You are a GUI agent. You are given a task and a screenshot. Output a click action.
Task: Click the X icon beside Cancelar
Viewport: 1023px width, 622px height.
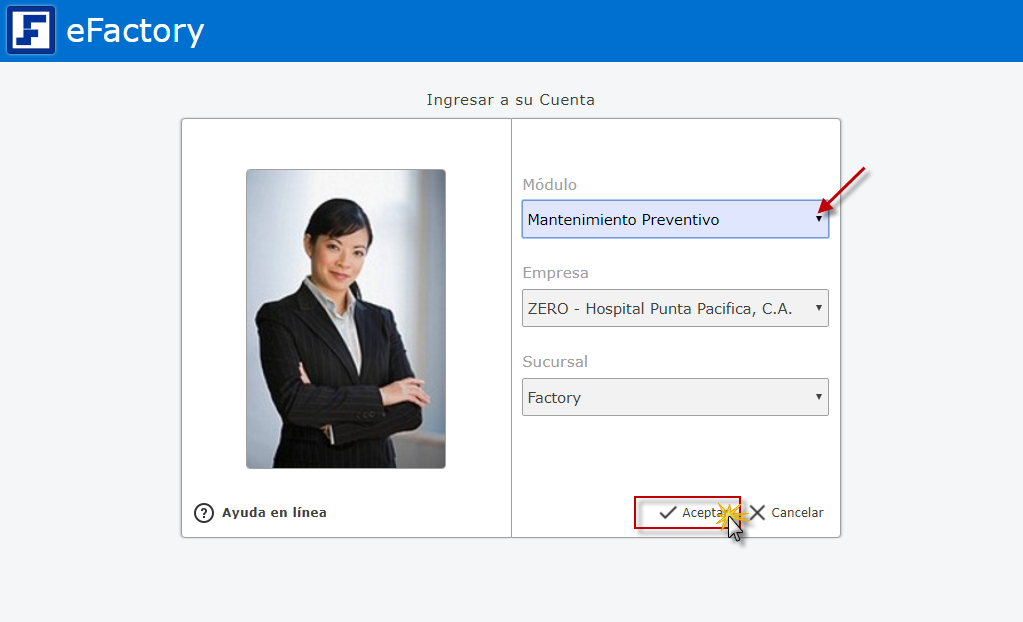coord(758,513)
